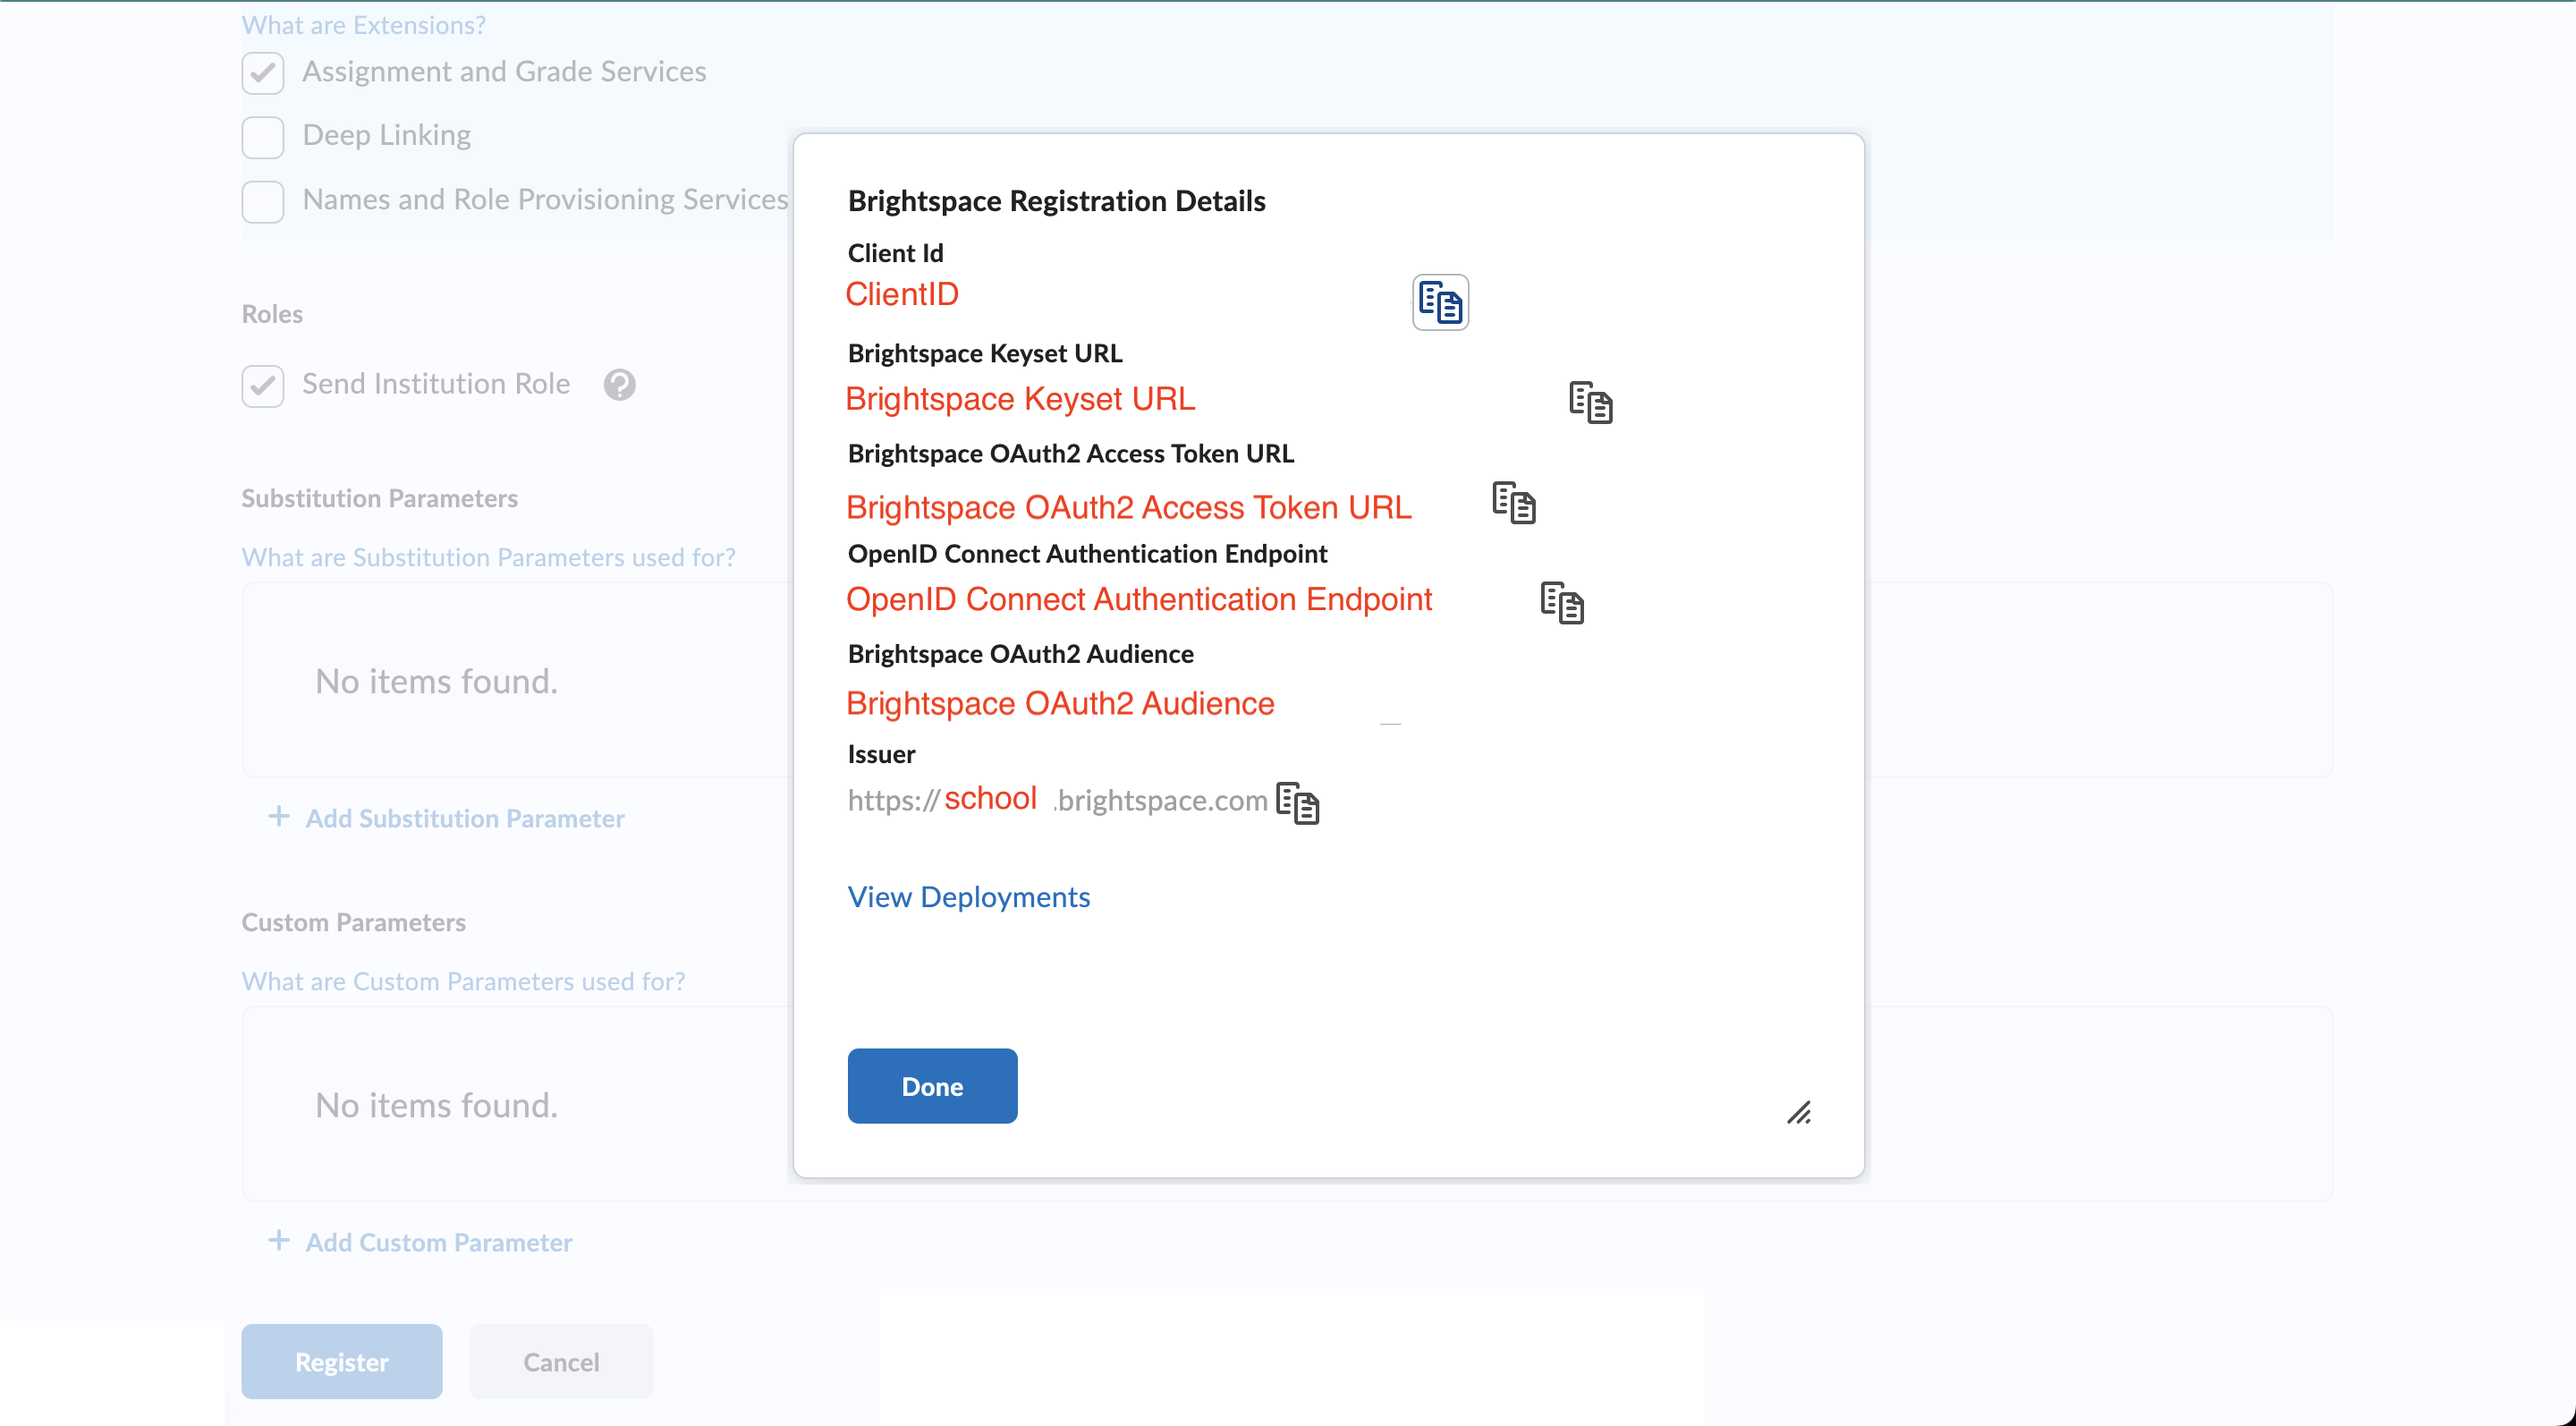Click Add Custom Parameter link
This screenshot has height=1426, width=2576.
[438, 1242]
